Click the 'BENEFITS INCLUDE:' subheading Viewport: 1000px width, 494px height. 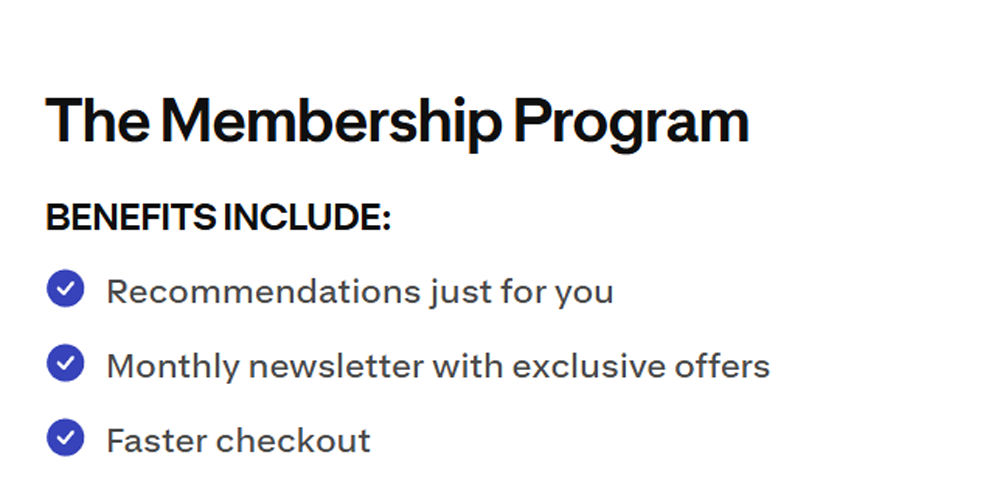(218, 218)
